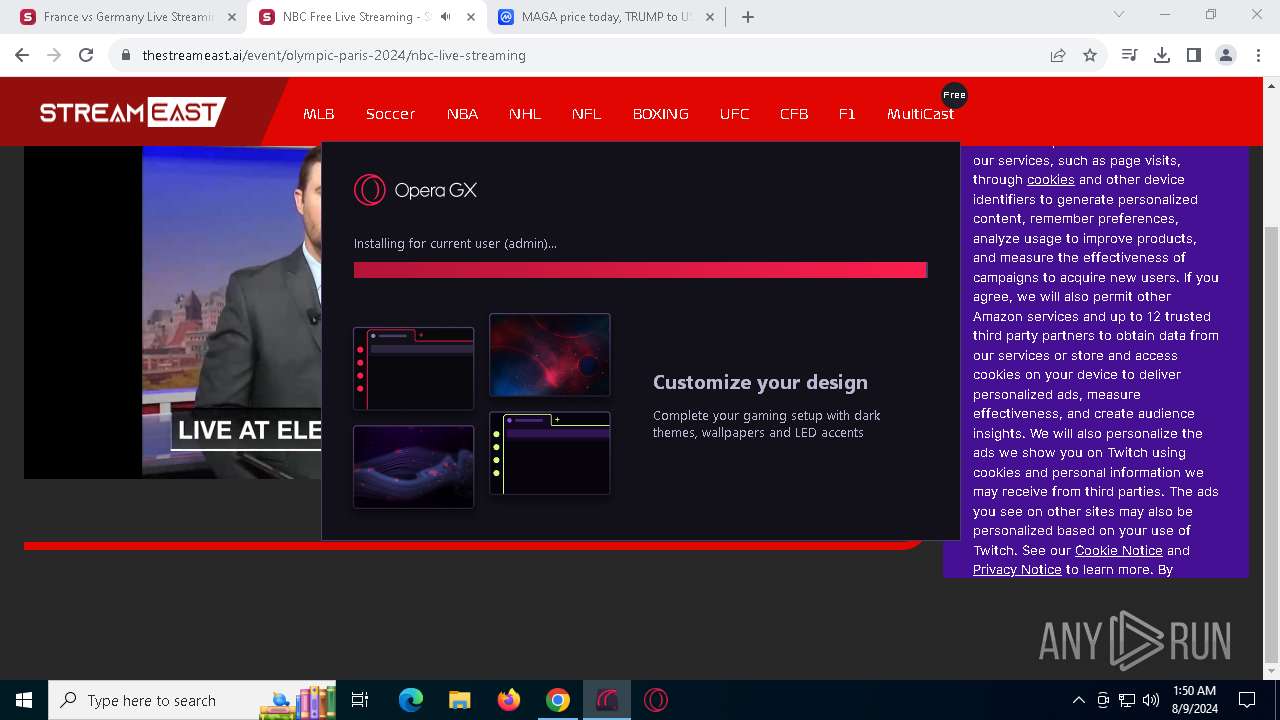Open the Windows Start menu
Image resolution: width=1280 pixels, height=720 pixels.
tap(24, 700)
